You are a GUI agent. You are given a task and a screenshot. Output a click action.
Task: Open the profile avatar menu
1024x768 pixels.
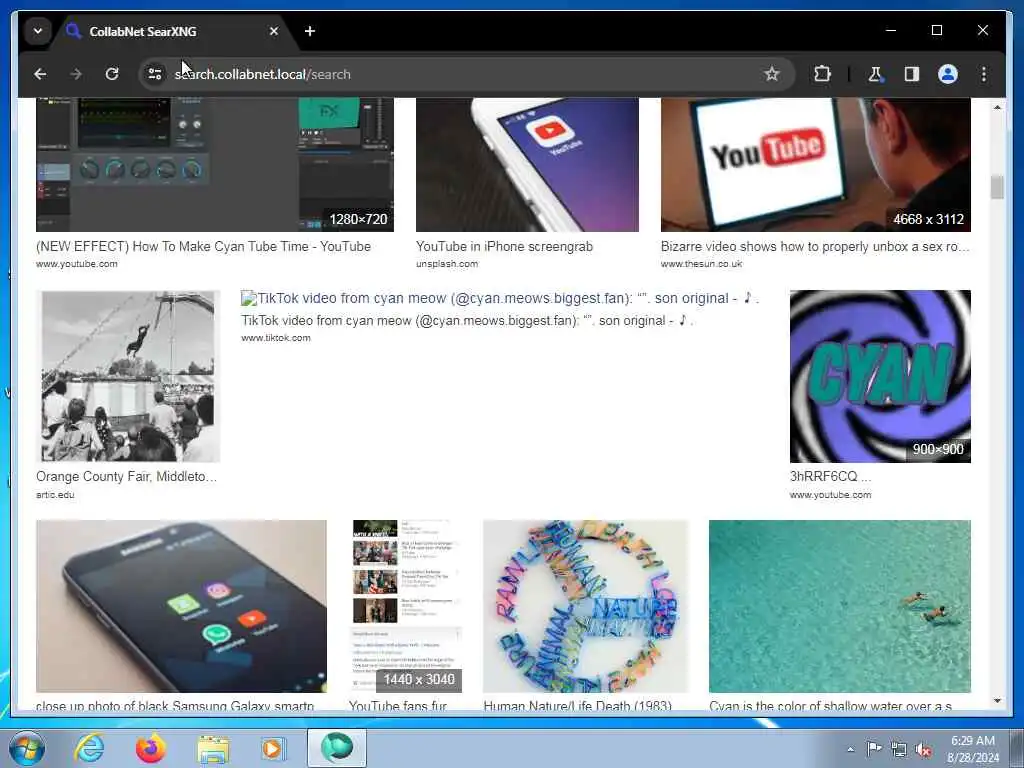[x=948, y=74]
